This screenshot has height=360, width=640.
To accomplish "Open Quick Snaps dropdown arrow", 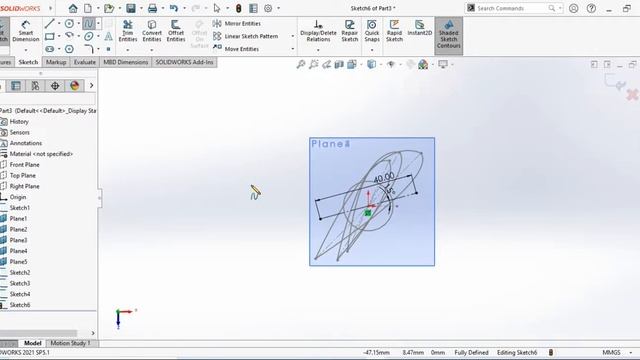I will point(372,50).
